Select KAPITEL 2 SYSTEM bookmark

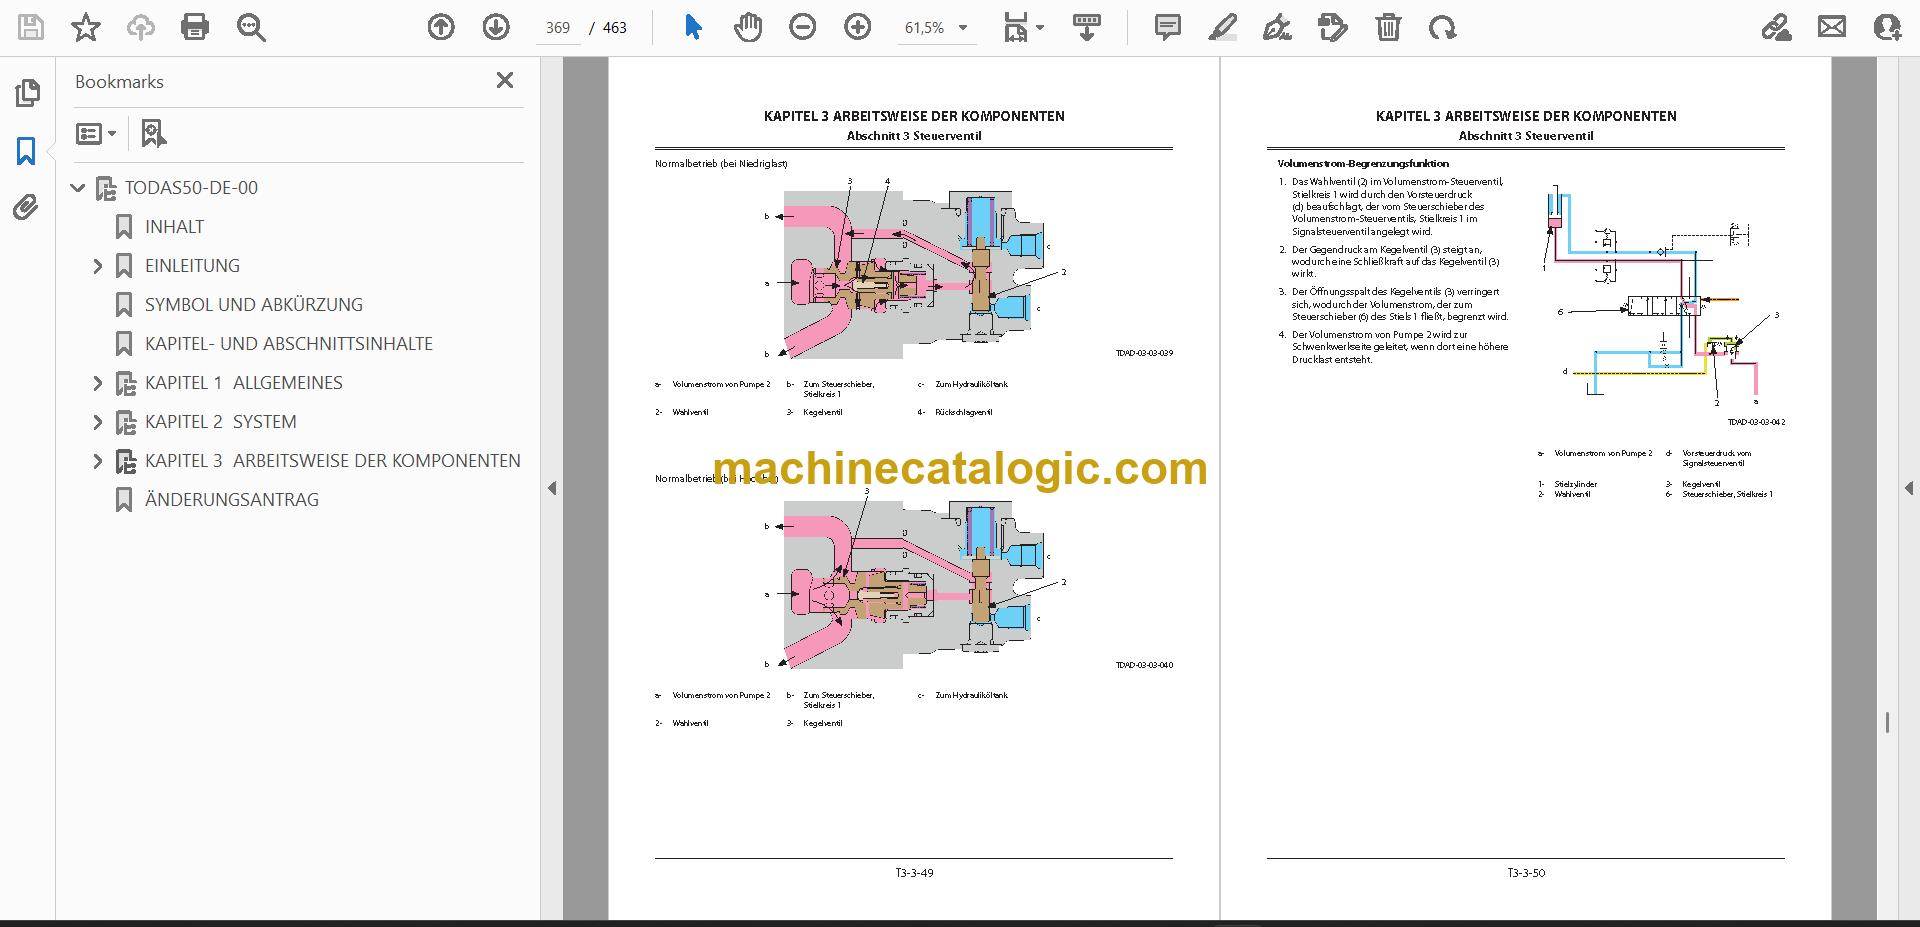[x=220, y=422]
